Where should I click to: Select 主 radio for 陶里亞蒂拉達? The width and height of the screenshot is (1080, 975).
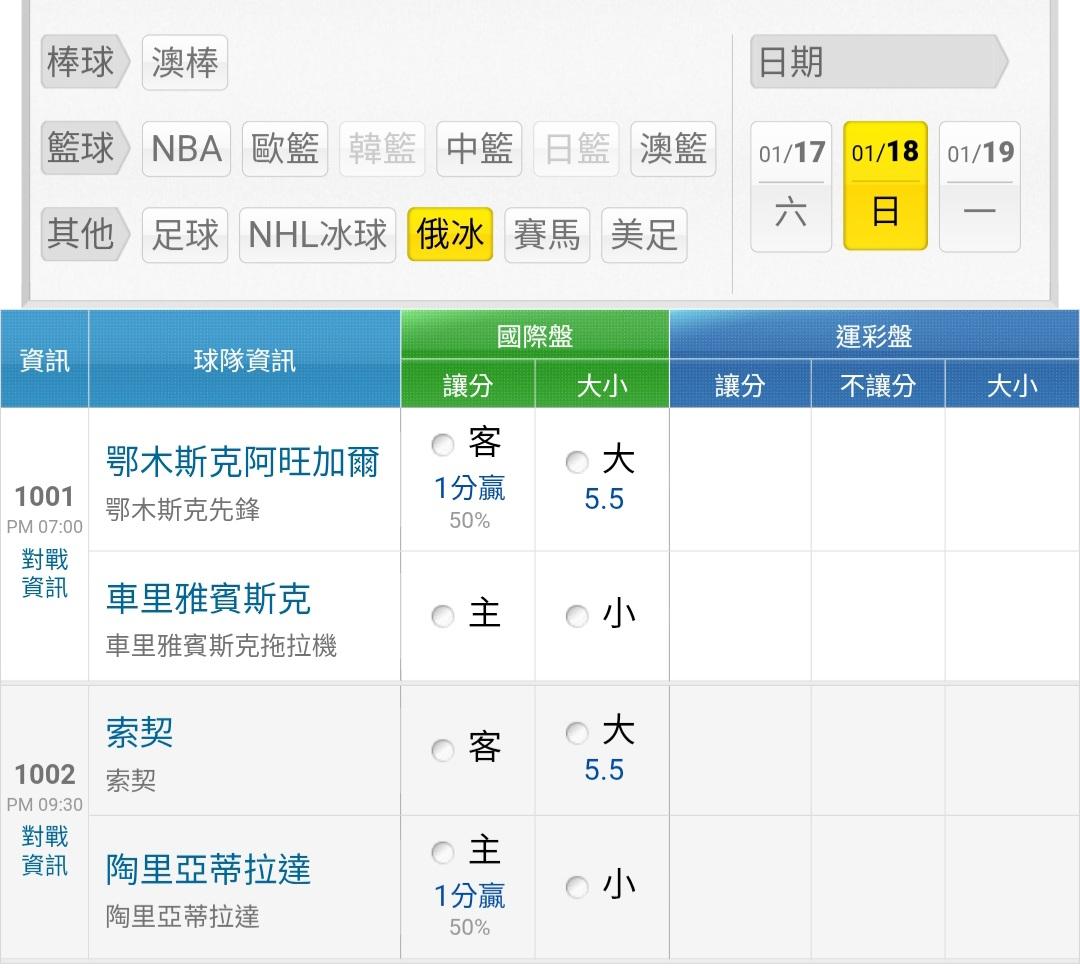tap(443, 853)
